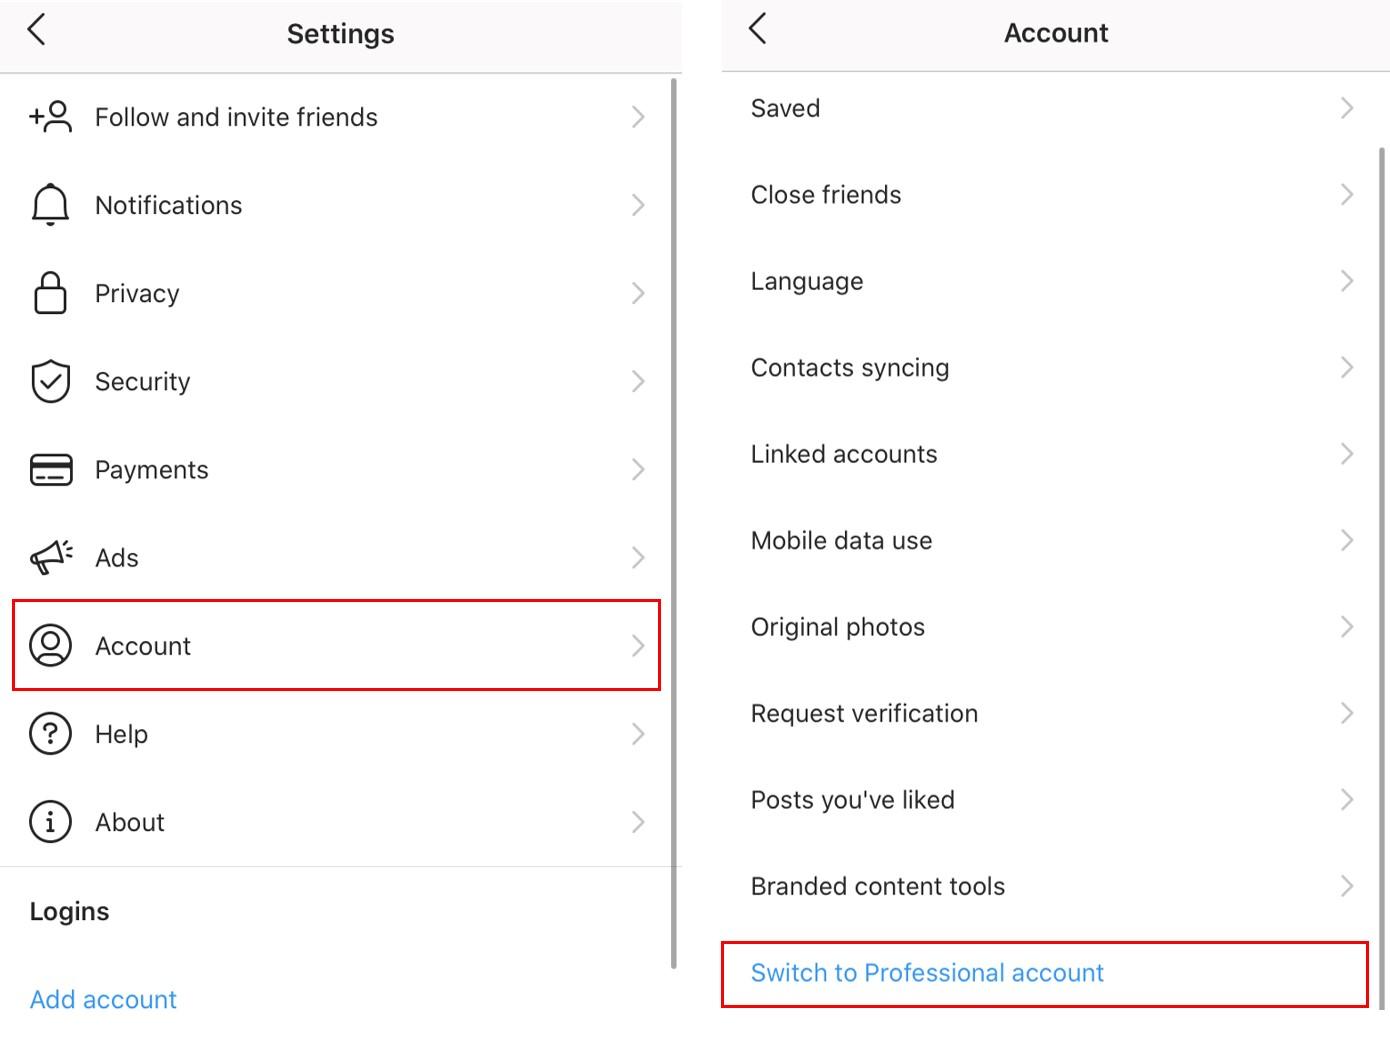Image resolution: width=1390 pixels, height=1043 pixels.
Task: Tap the Payments card icon
Action: [50, 470]
